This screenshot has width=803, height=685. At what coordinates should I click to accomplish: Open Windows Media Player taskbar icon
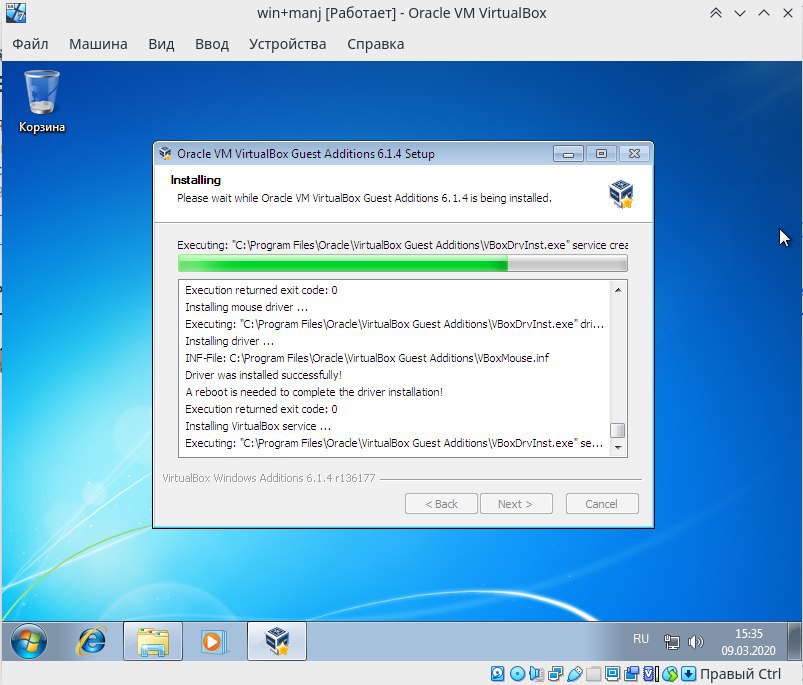coord(214,641)
